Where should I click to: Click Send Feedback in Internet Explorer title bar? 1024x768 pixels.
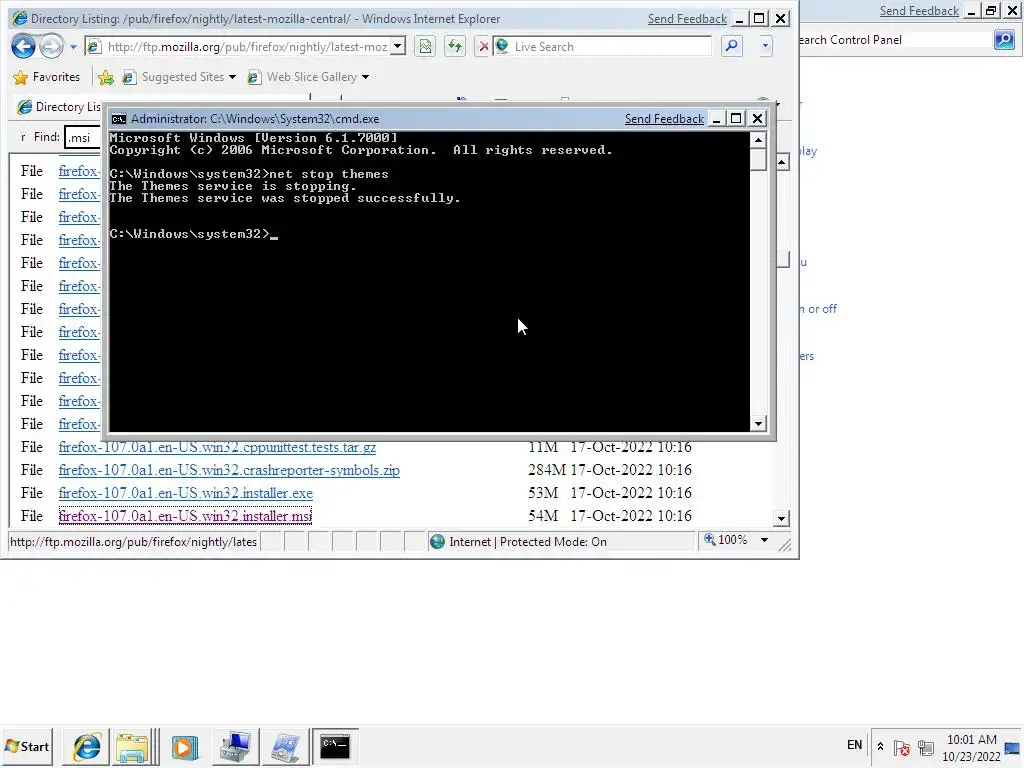pos(687,19)
